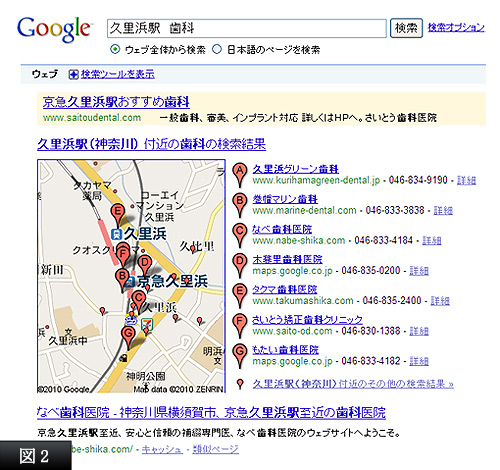
Task: Click marker D icon in the results list
Action: (x=240, y=265)
